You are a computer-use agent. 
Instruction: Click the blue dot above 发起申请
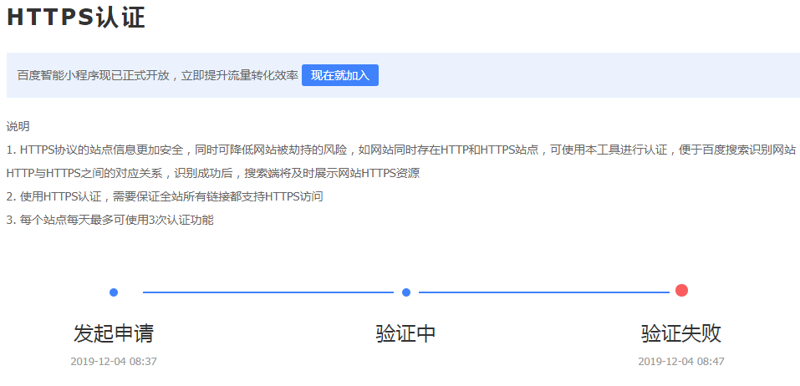pyautogui.click(x=114, y=292)
